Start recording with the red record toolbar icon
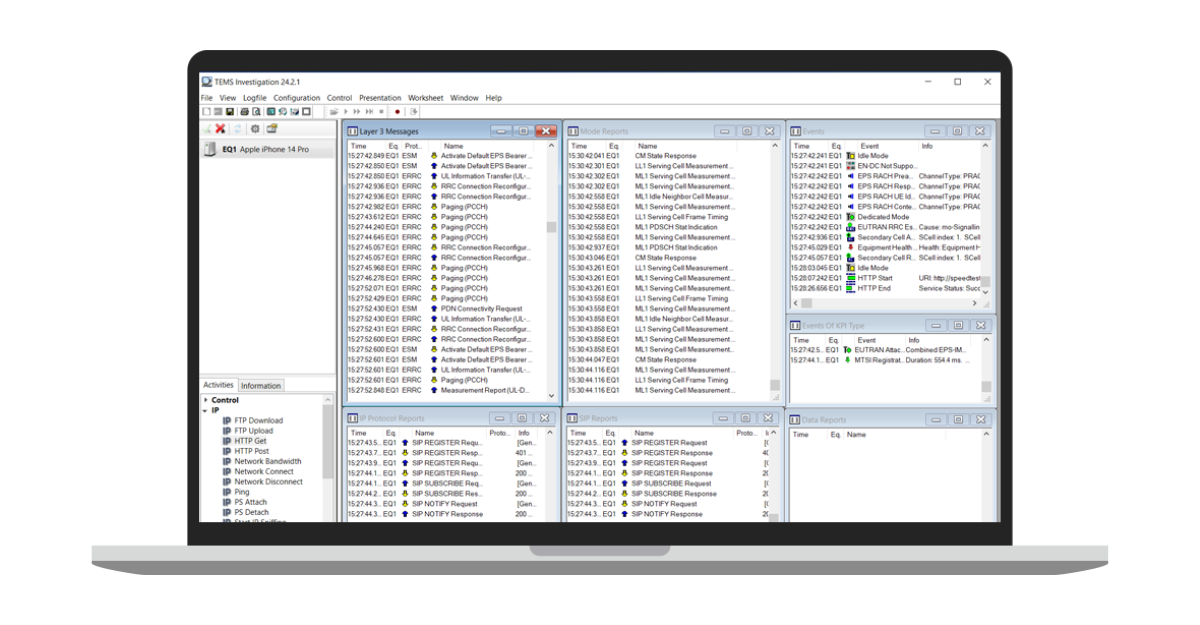Image resolution: width=1200 pixels, height=625 pixels. coord(397,111)
